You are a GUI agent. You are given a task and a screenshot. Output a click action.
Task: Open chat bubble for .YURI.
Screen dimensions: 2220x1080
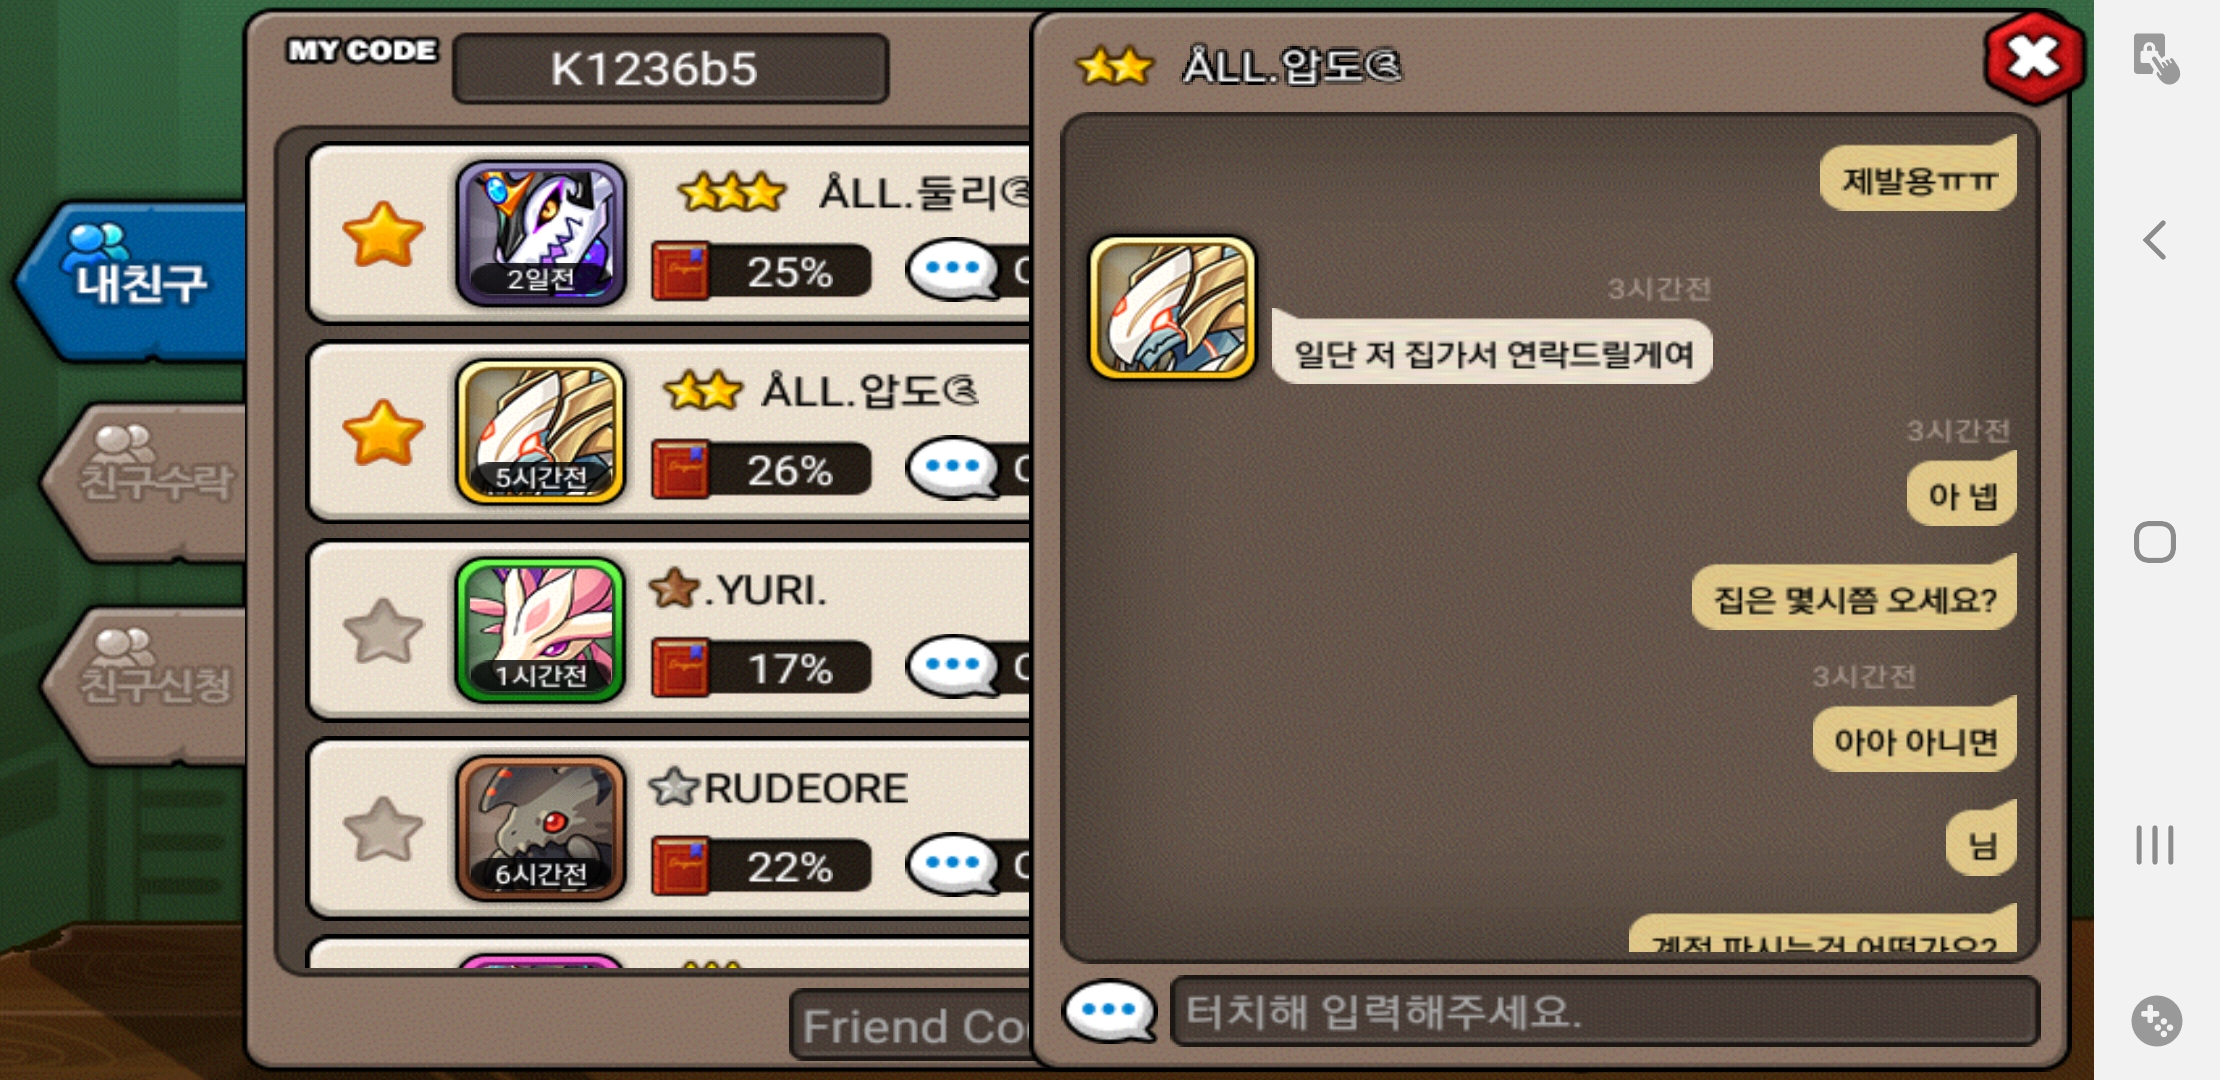953,666
